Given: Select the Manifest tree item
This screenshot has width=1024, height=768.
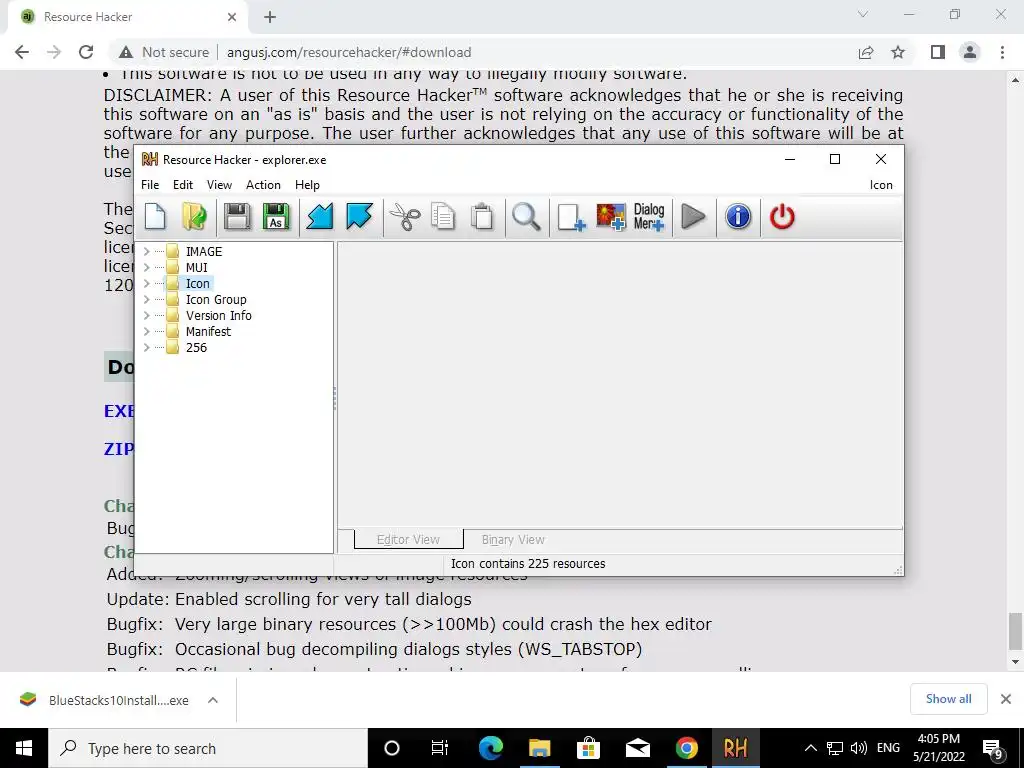Looking at the screenshot, I should click(208, 331).
